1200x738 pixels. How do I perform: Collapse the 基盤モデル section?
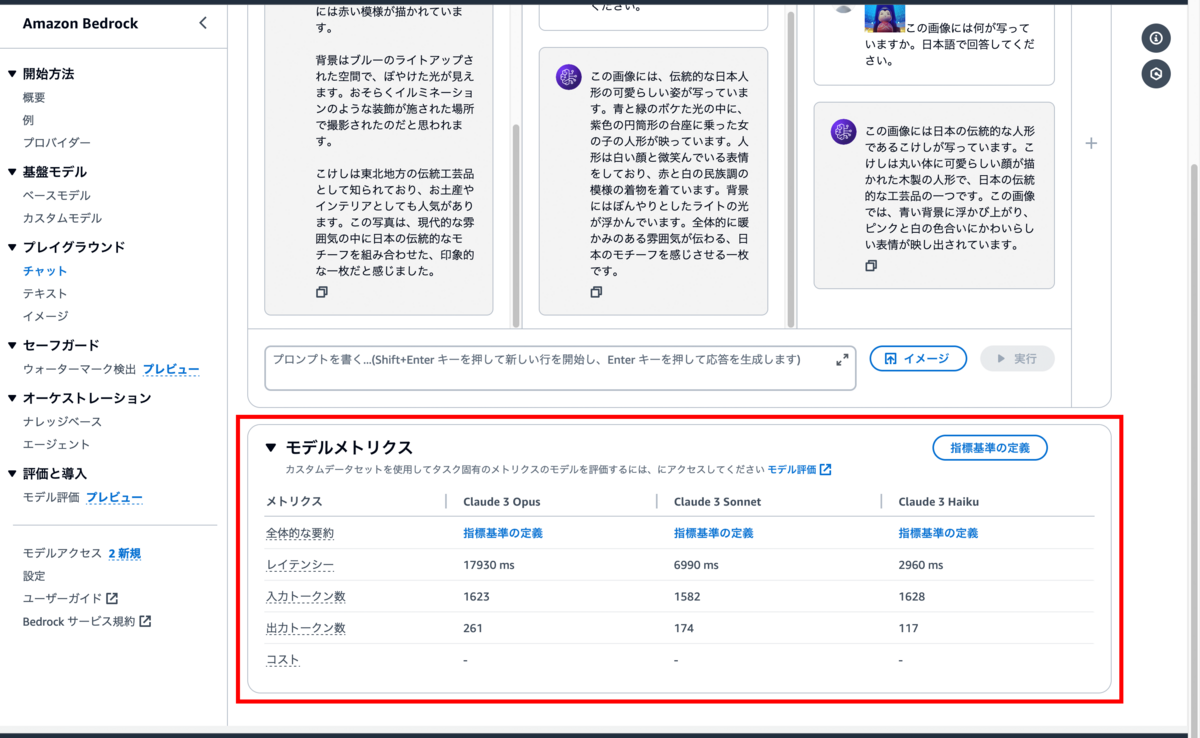click(12, 172)
